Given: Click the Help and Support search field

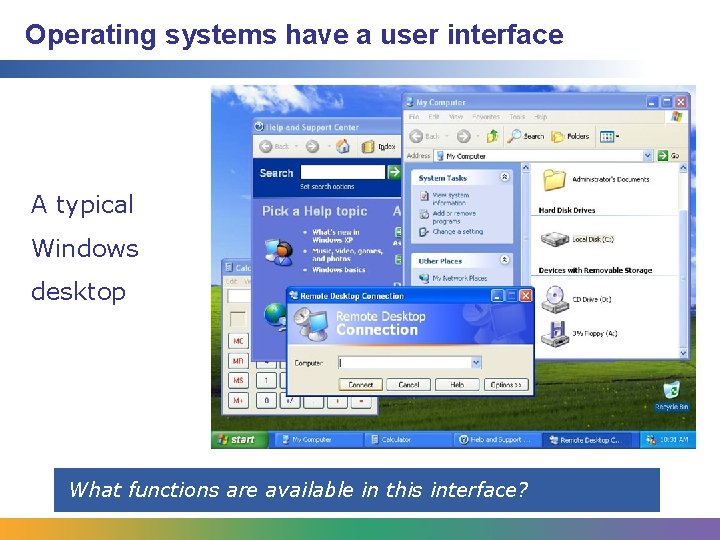Looking at the screenshot, I should point(343,173).
